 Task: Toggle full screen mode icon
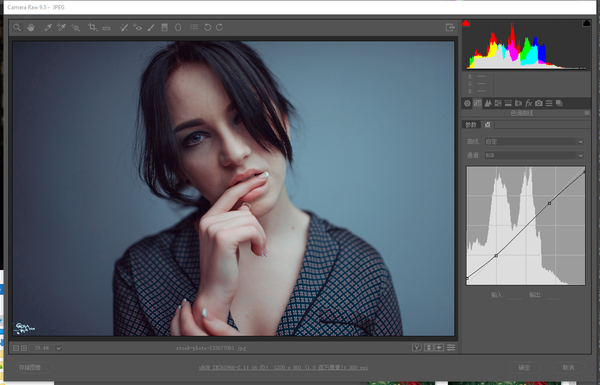click(450, 27)
